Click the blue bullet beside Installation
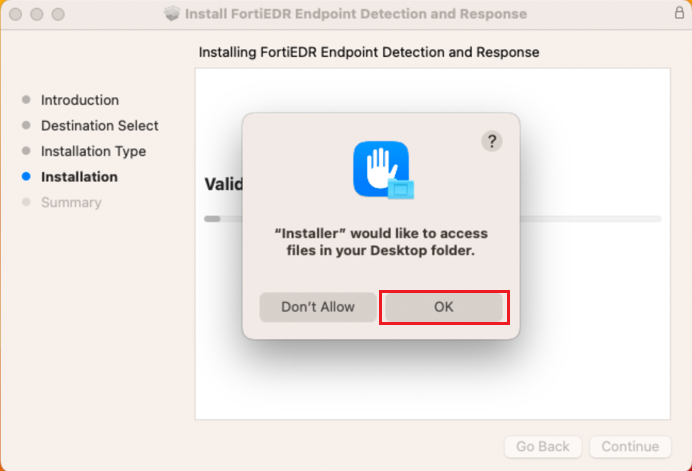The width and height of the screenshot is (692, 471). coord(26,177)
